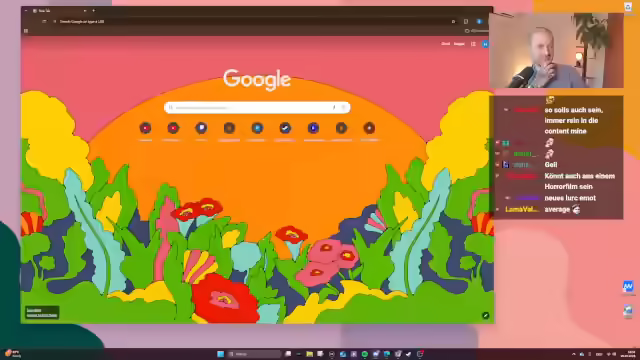Open Steam from the taskbar
640x360 pixels.
409,354
